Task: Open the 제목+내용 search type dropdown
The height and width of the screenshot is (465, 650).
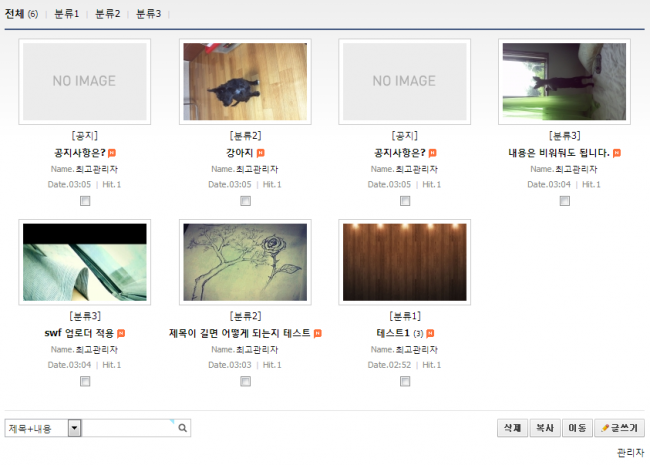Action: click(x=43, y=428)
